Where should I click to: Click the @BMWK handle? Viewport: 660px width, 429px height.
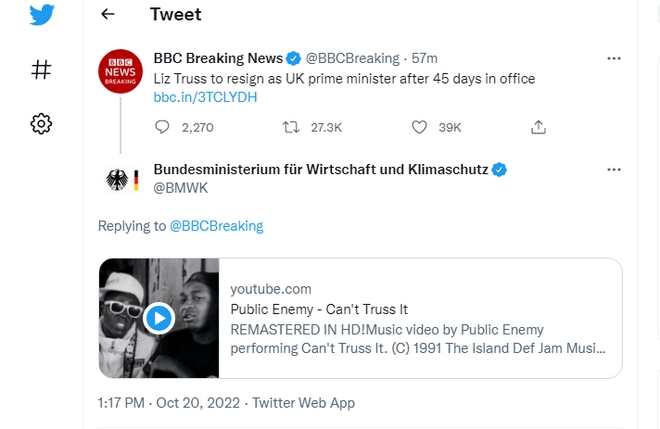(x=175, y=187)
